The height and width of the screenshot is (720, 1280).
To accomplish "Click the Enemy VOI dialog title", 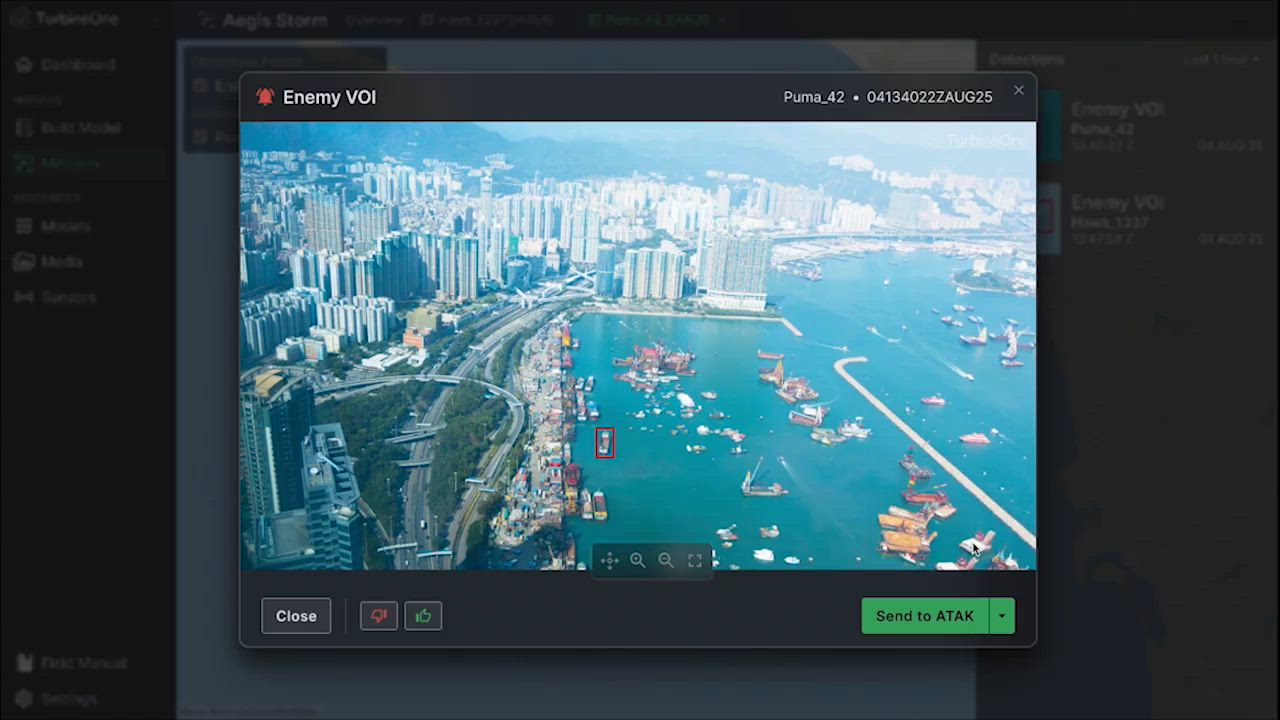I will (x=329, y=97).
